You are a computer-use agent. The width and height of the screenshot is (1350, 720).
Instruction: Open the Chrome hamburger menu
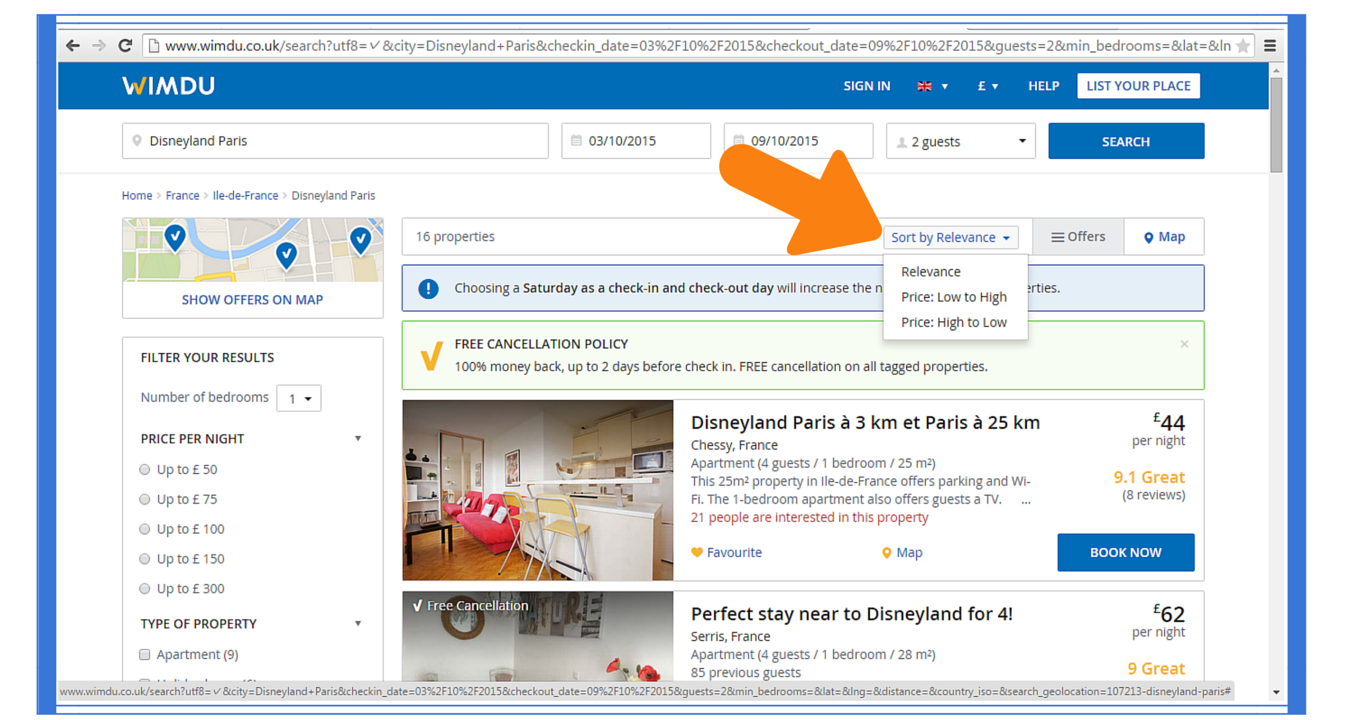point(1270,46)
